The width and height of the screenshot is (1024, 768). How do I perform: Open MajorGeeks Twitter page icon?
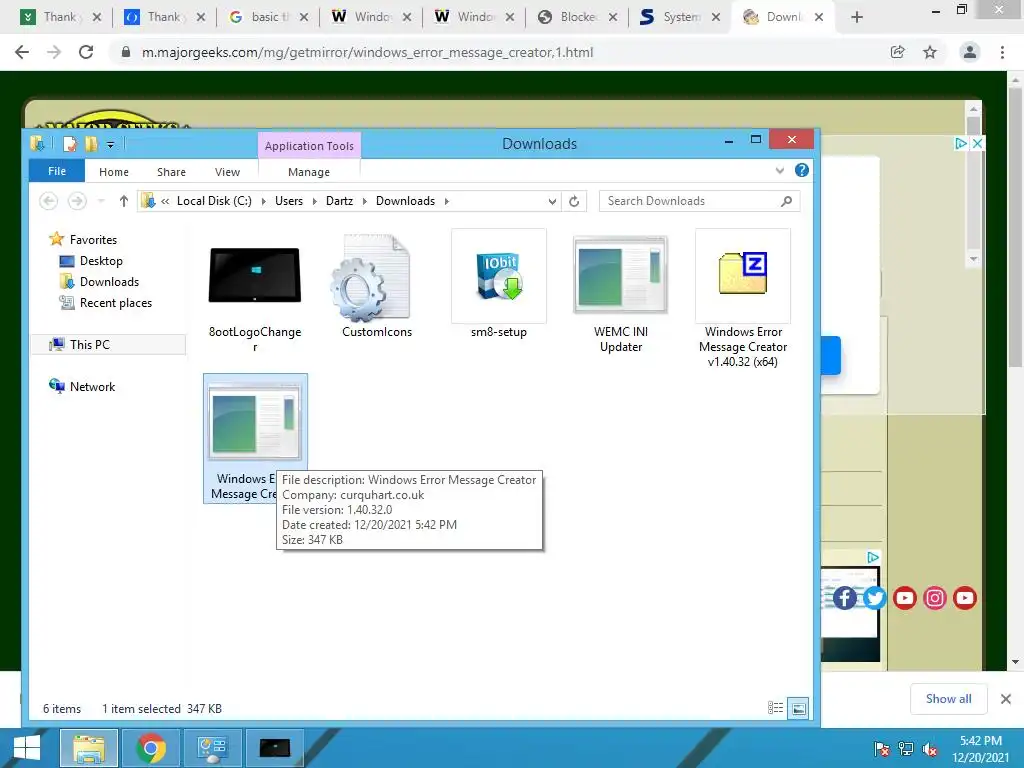click(874, 598)
